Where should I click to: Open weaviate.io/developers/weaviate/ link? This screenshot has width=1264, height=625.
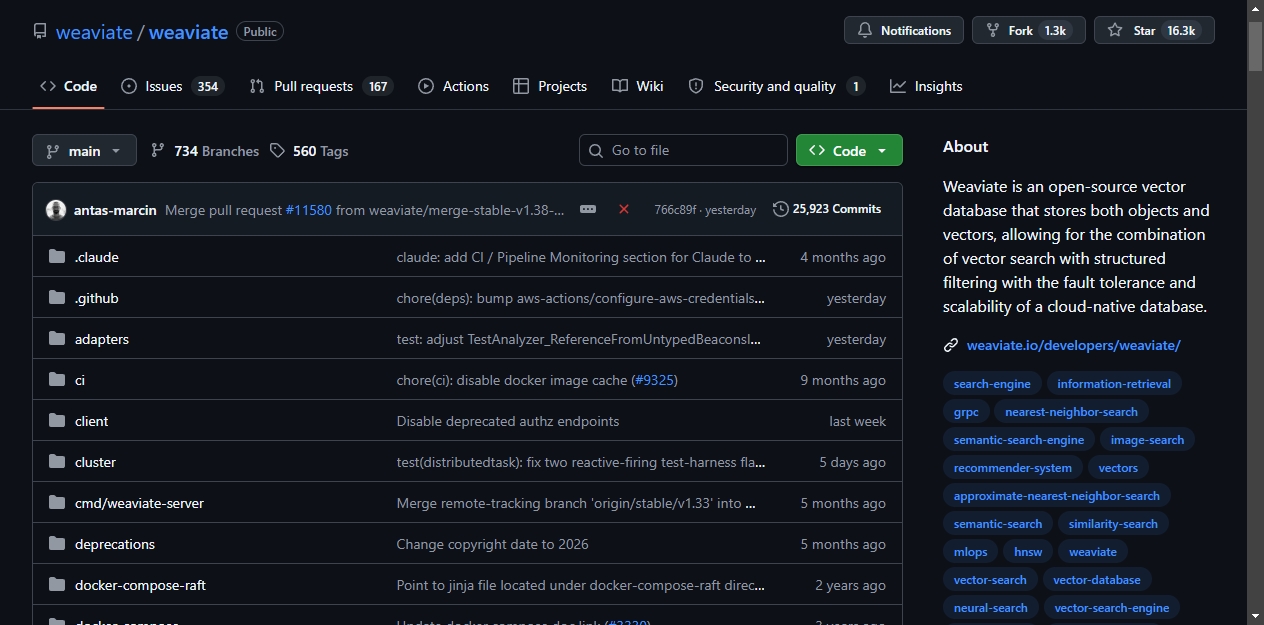pyautogui.click(x=1074, y=345)
